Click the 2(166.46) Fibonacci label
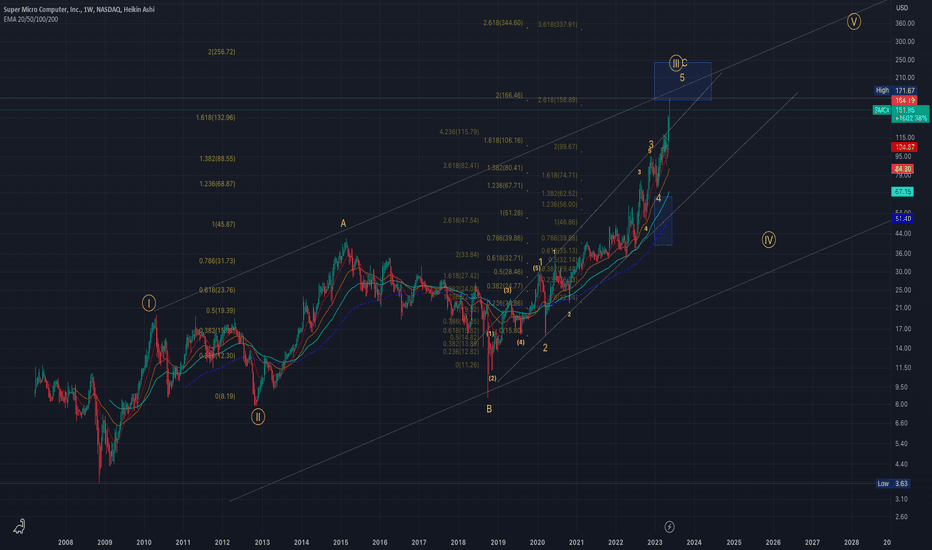This screenshot has width=932, height=550. pos(509,96)
